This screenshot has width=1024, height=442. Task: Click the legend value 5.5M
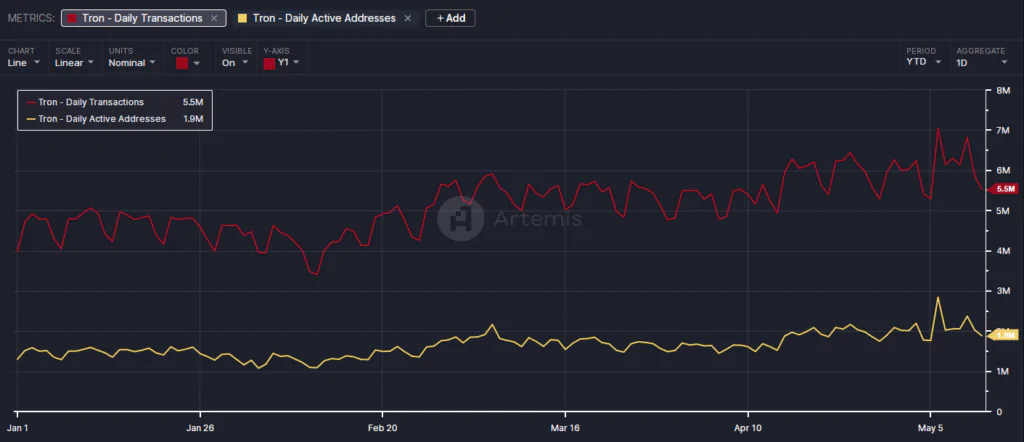(x=194, y=102)
